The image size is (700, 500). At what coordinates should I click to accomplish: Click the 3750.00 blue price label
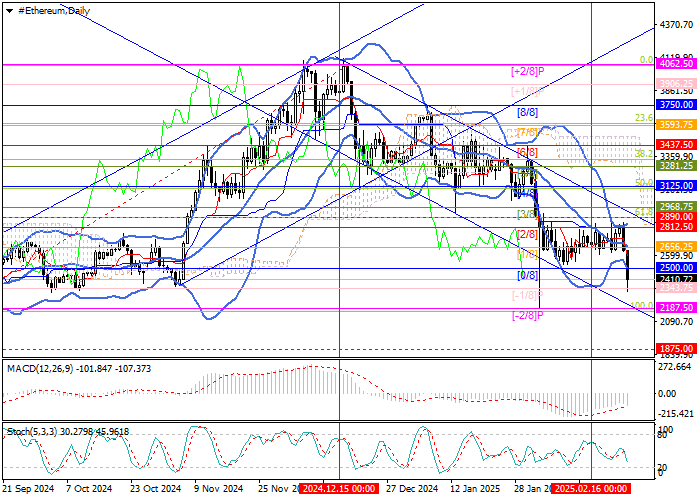[x=677, y=104]
